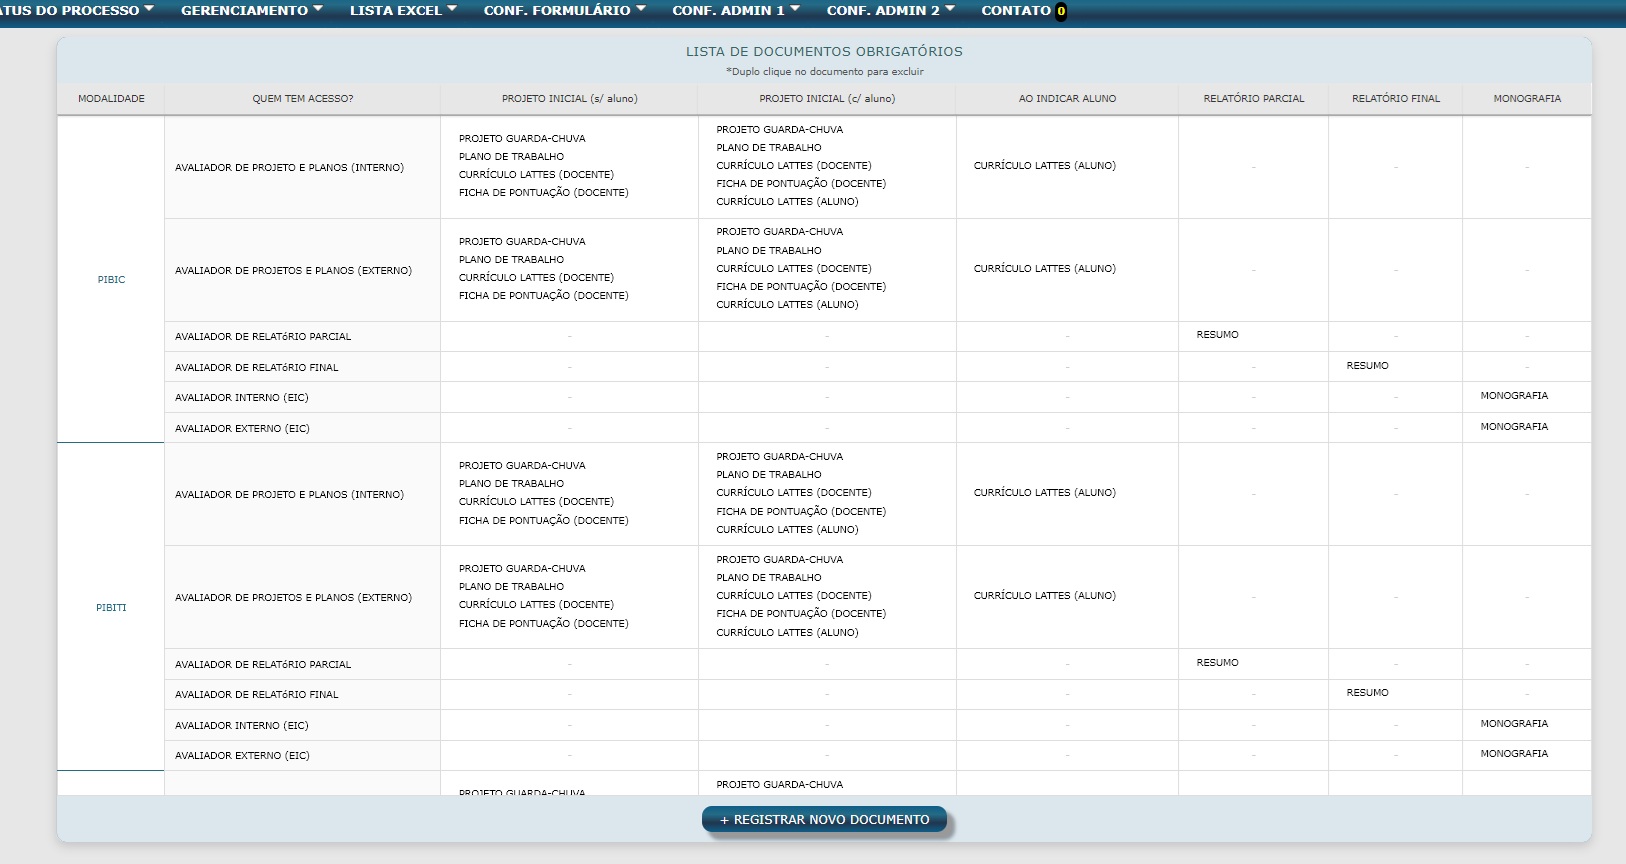The image size is (1626, 864).
Task: Click the AO INDICAR ALUNO column header
Action: [1067, 99]
